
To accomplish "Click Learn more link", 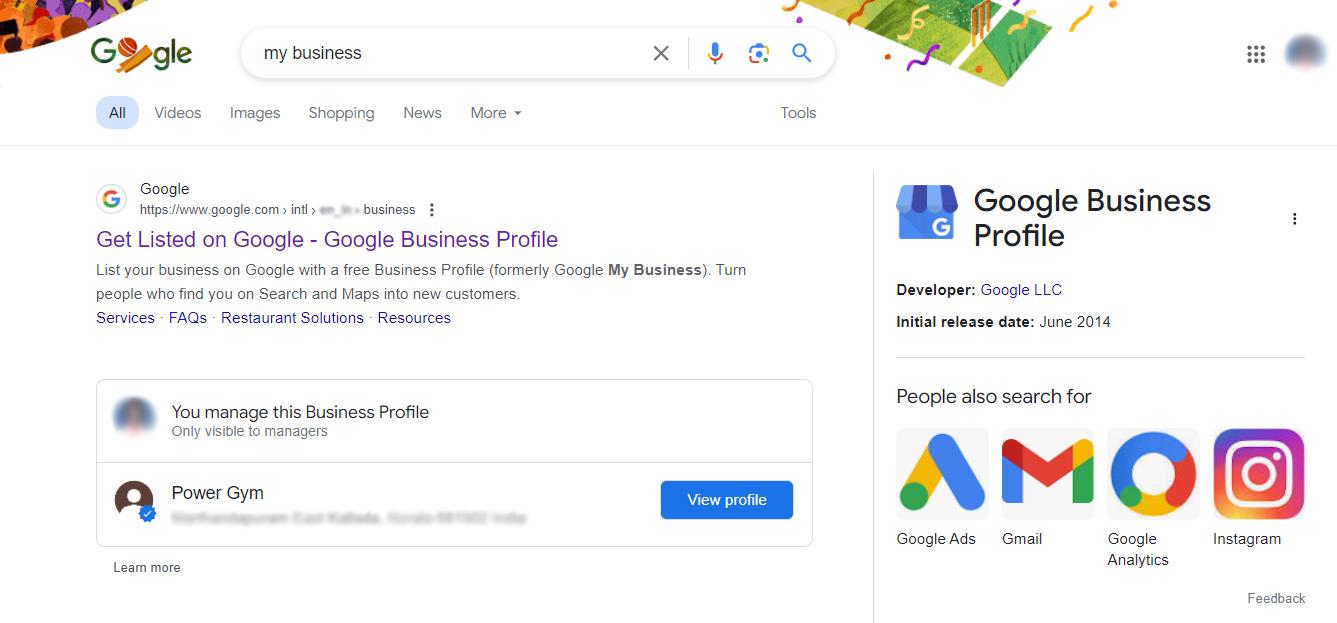I will (147, 567).
